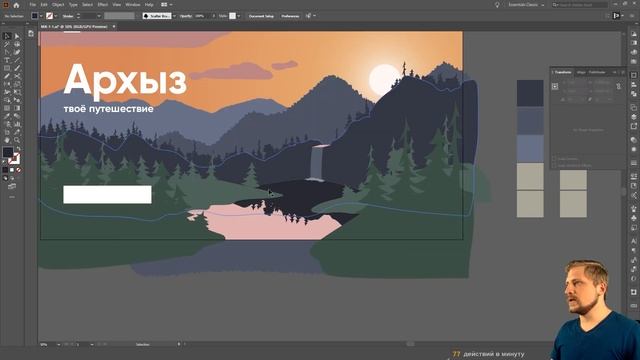Image resolution: width=640 pixels, height=360 pixels.
Task: Select the Type tool
Action: pos(7,60)
